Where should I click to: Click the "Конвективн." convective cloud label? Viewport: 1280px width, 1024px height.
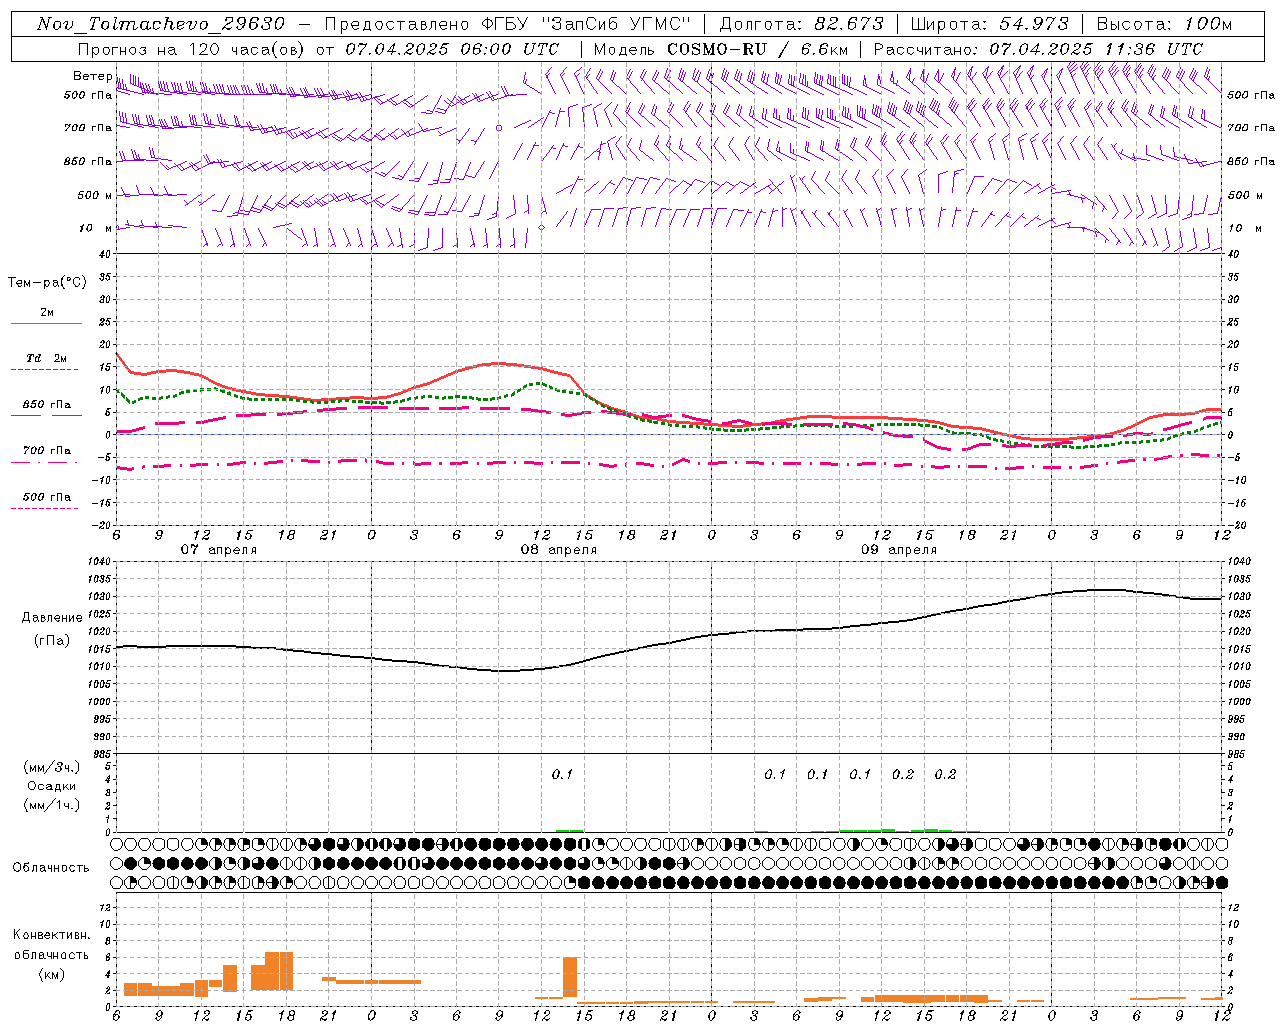click(x=52, y=935)
